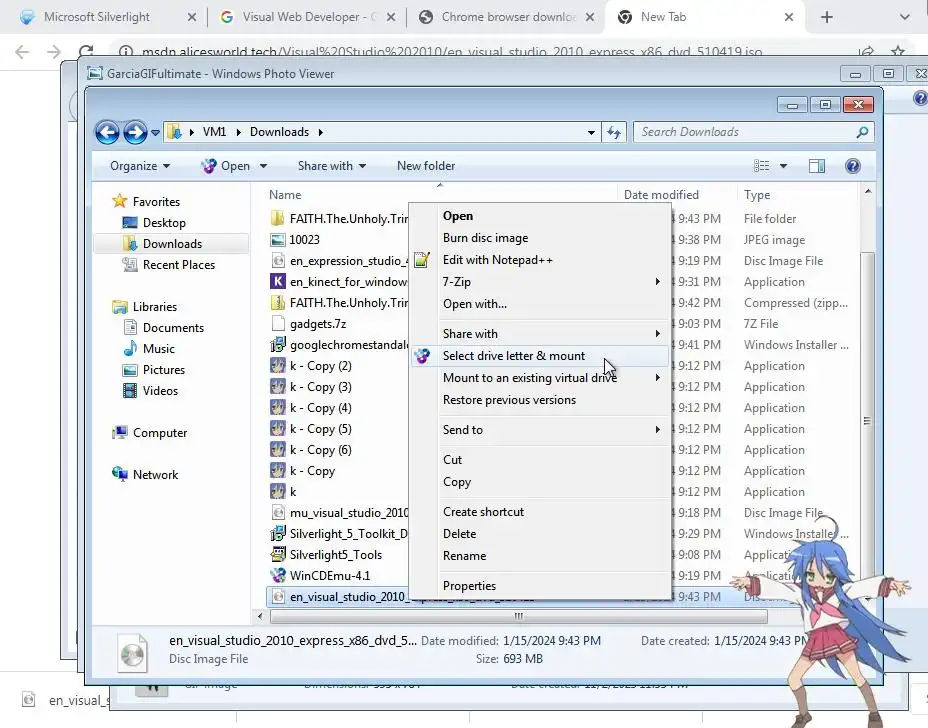Choose Edit with Notepad++

(540, 260)
